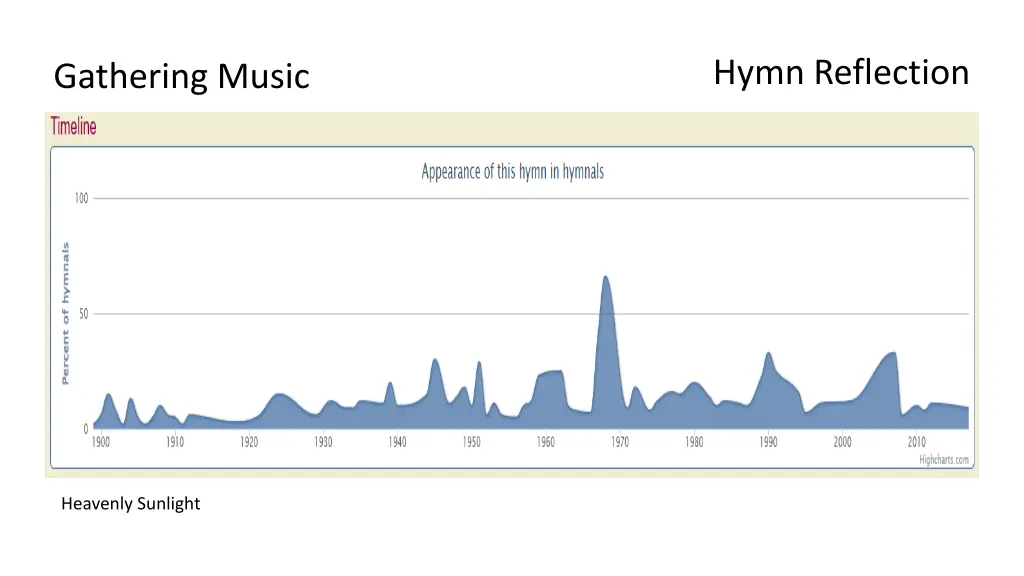
Task: Select the chart title 'Appearance of this hymn in hymnals'
Action: point(512,171)
